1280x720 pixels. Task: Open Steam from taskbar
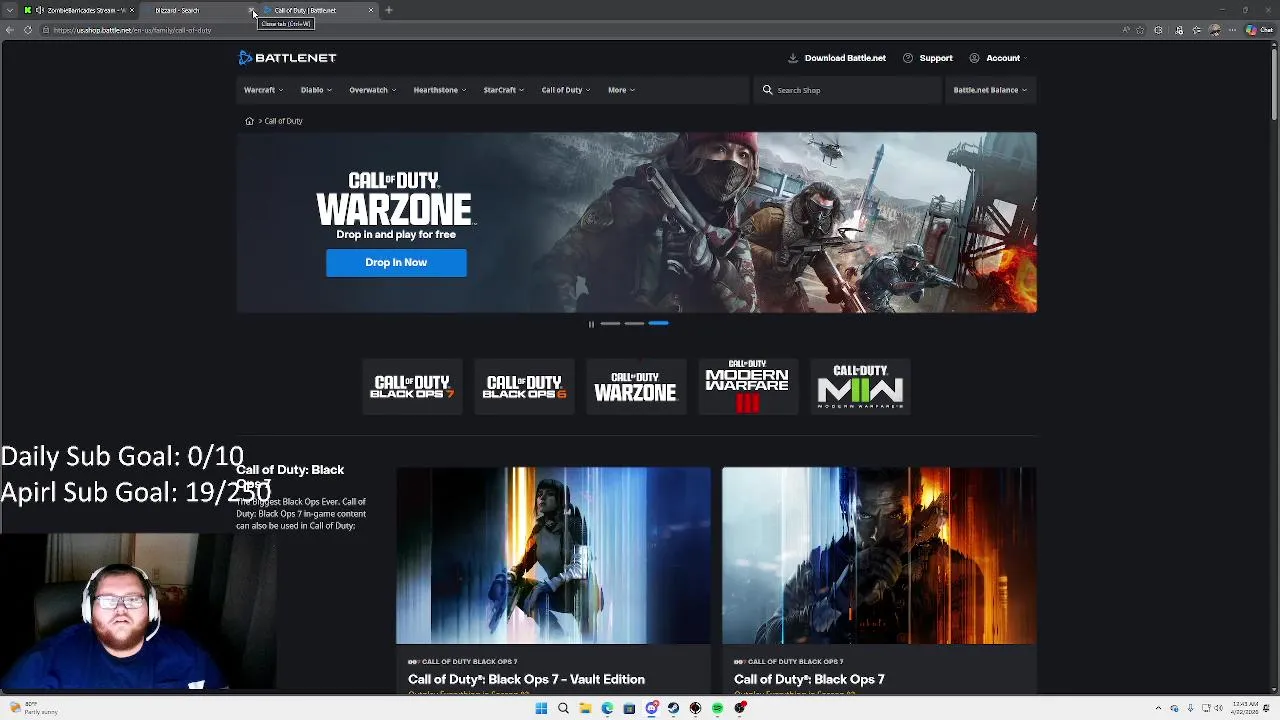click(x=673, y=708)
